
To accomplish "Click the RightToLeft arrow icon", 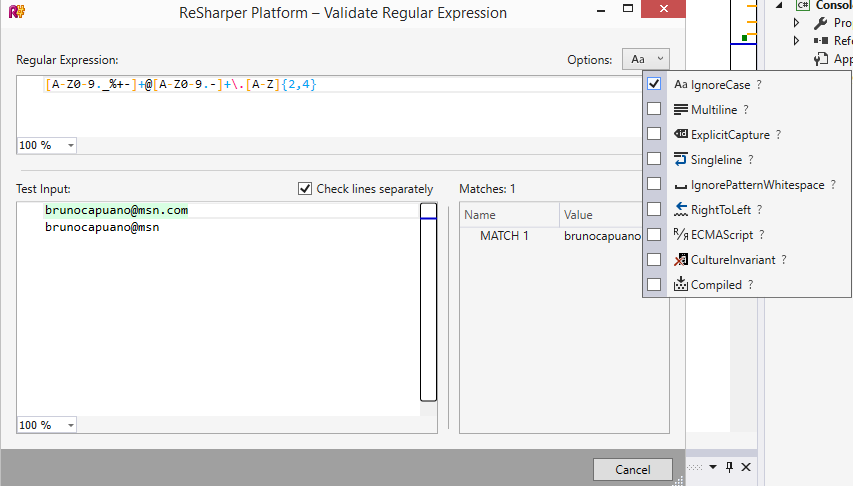I will [x=681, y=210].
